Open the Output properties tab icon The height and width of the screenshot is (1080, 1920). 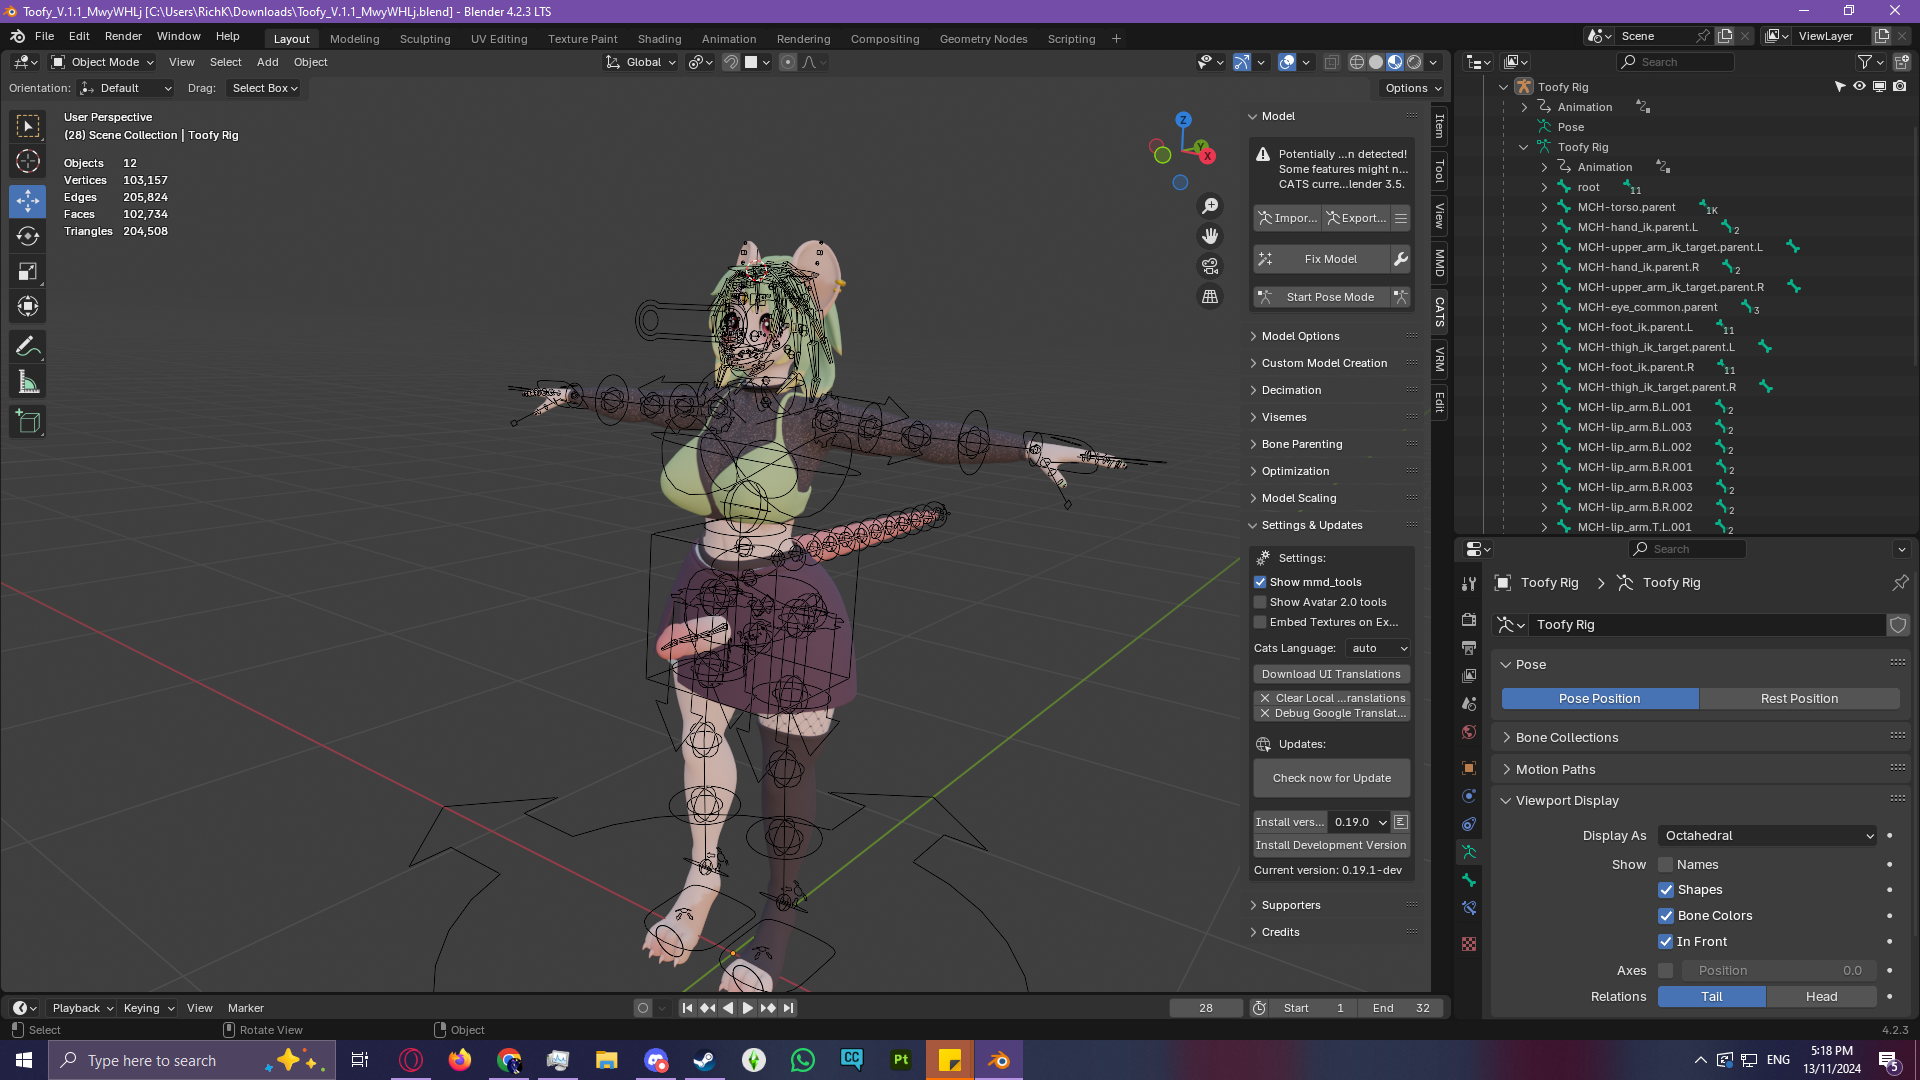(x=1469, y=648)
